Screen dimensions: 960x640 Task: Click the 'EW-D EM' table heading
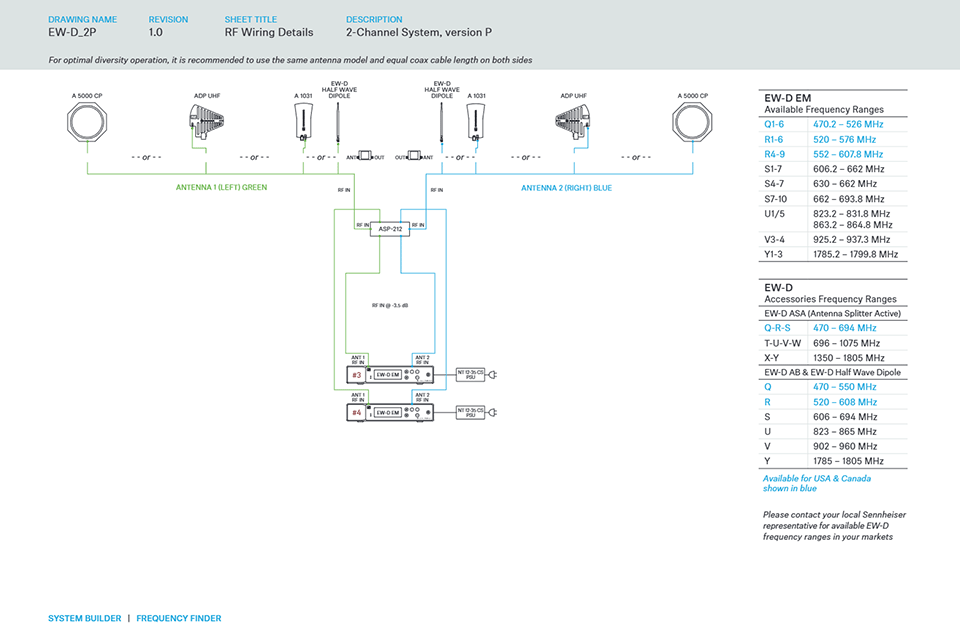point(787,98)
